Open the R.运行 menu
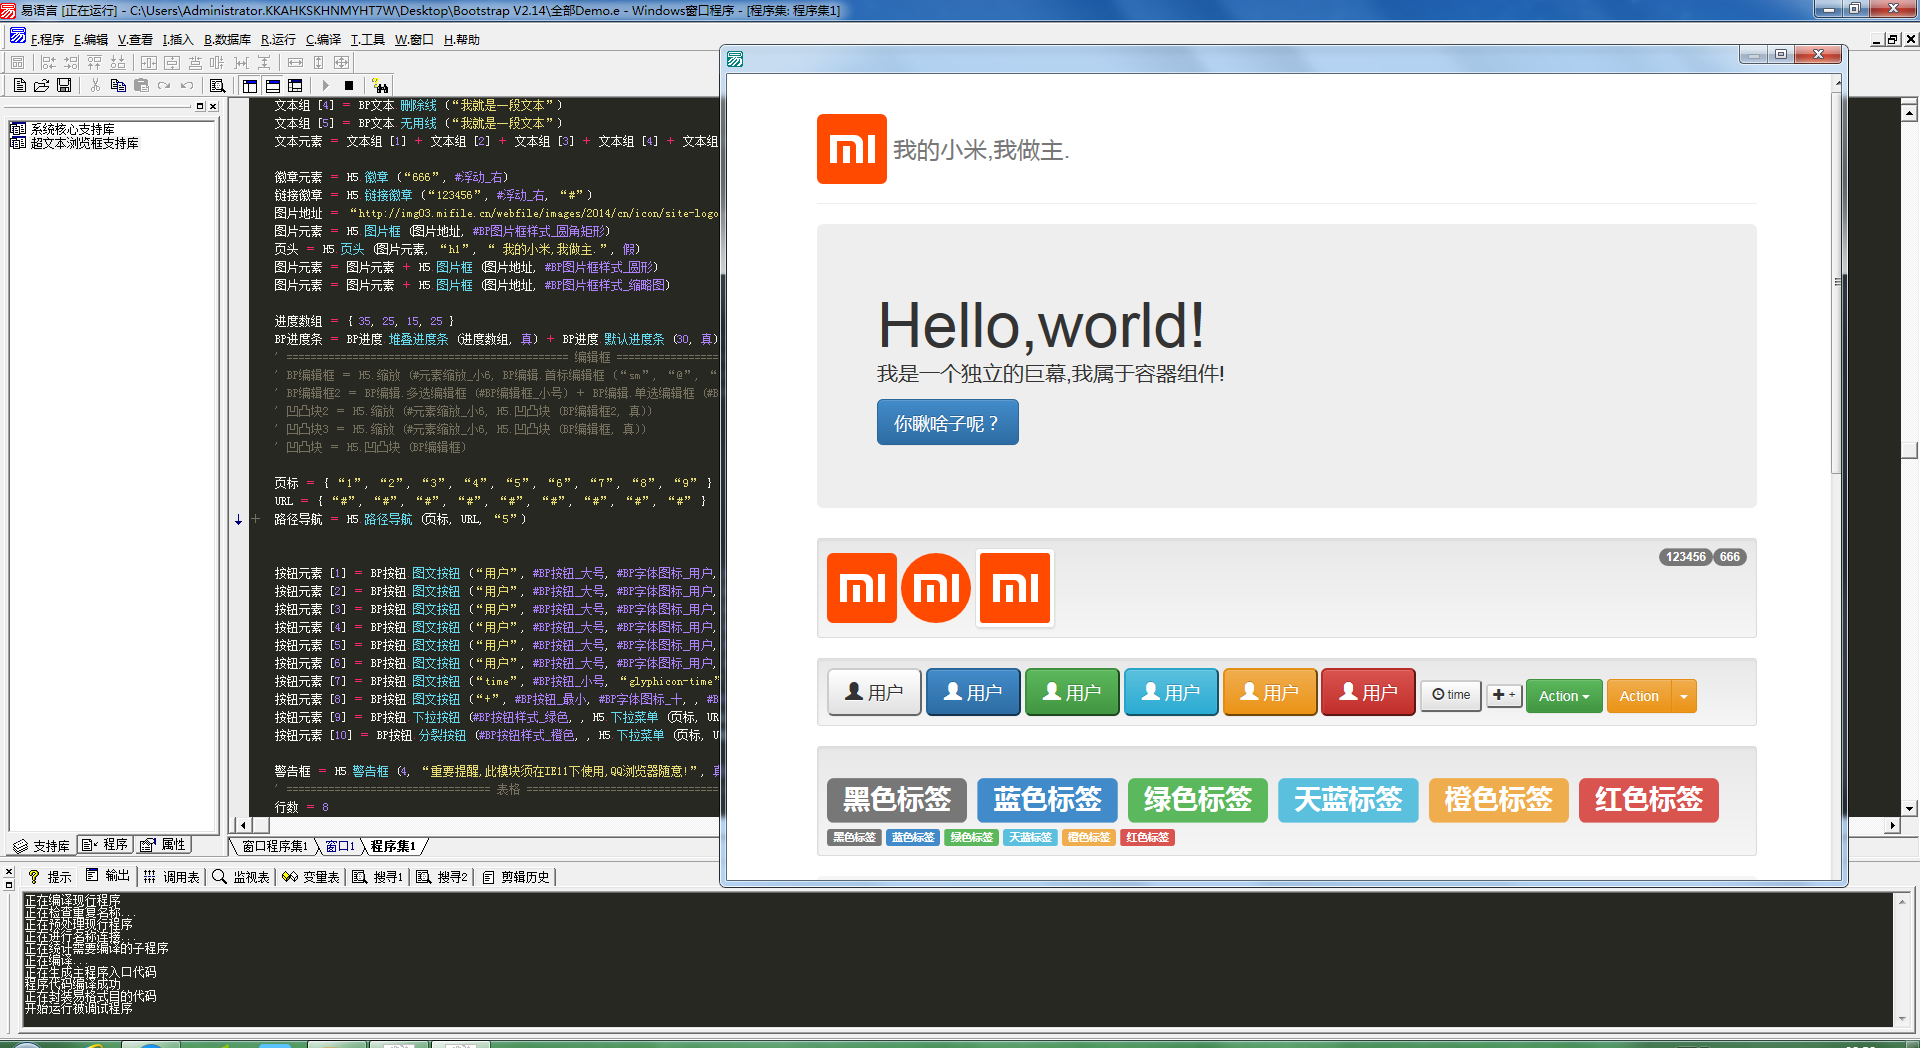 278,40
